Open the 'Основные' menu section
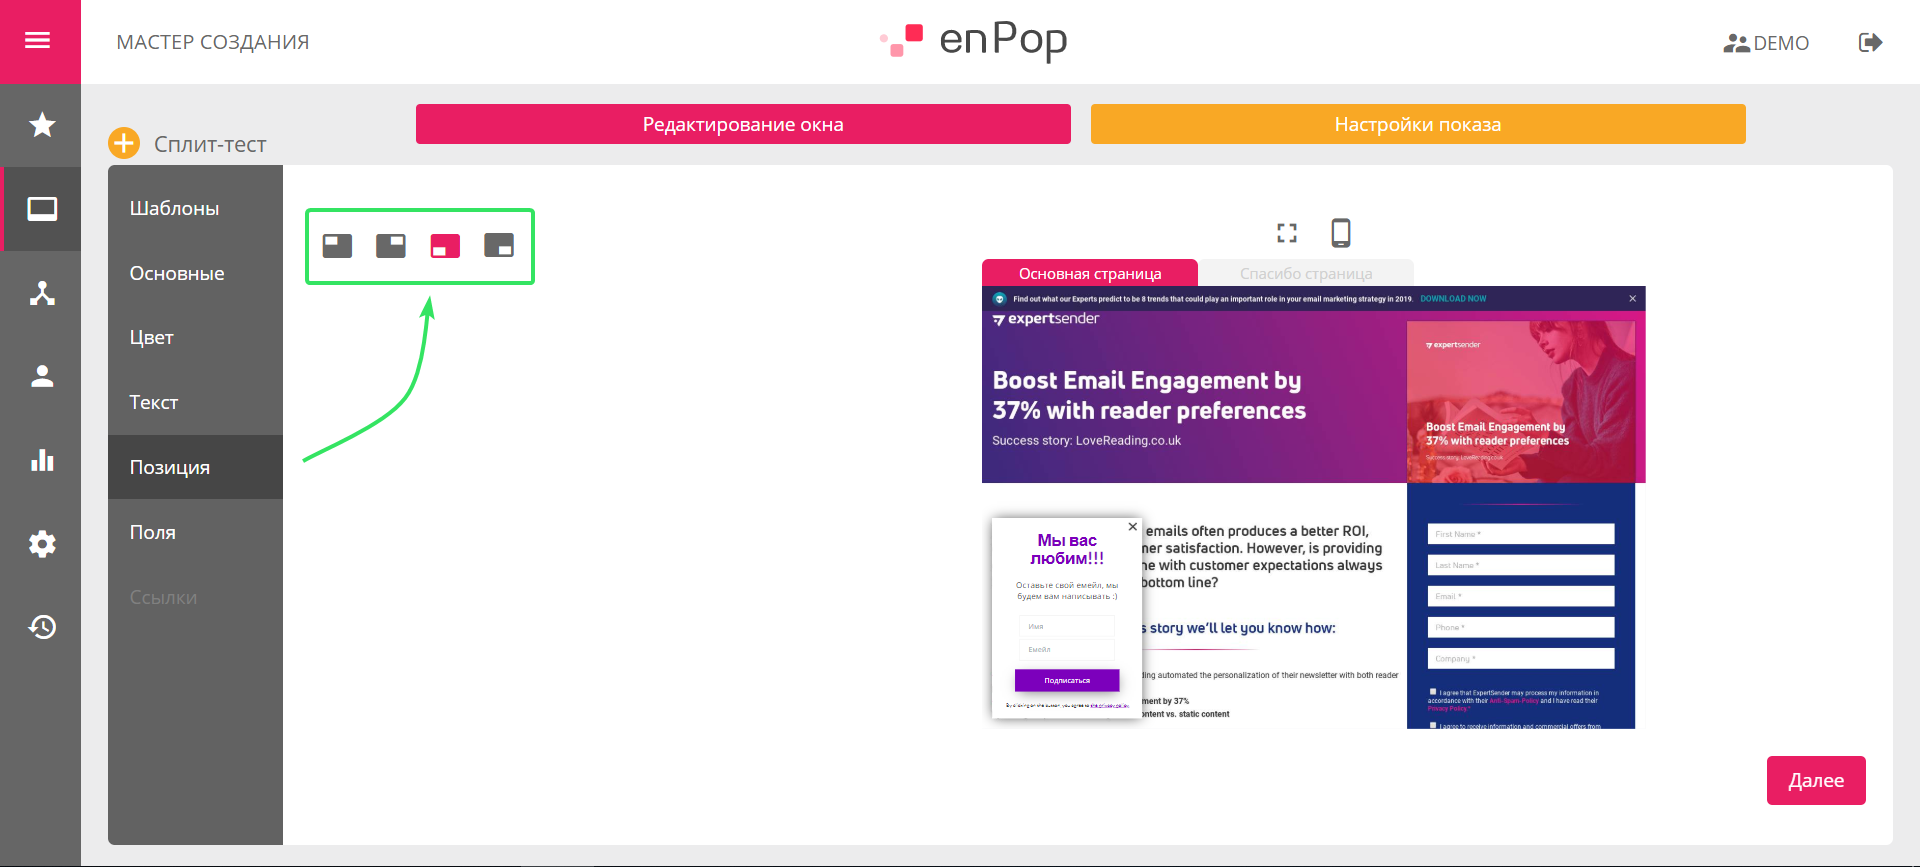The width and height of the screenshot is (1920, 867). 195,273
